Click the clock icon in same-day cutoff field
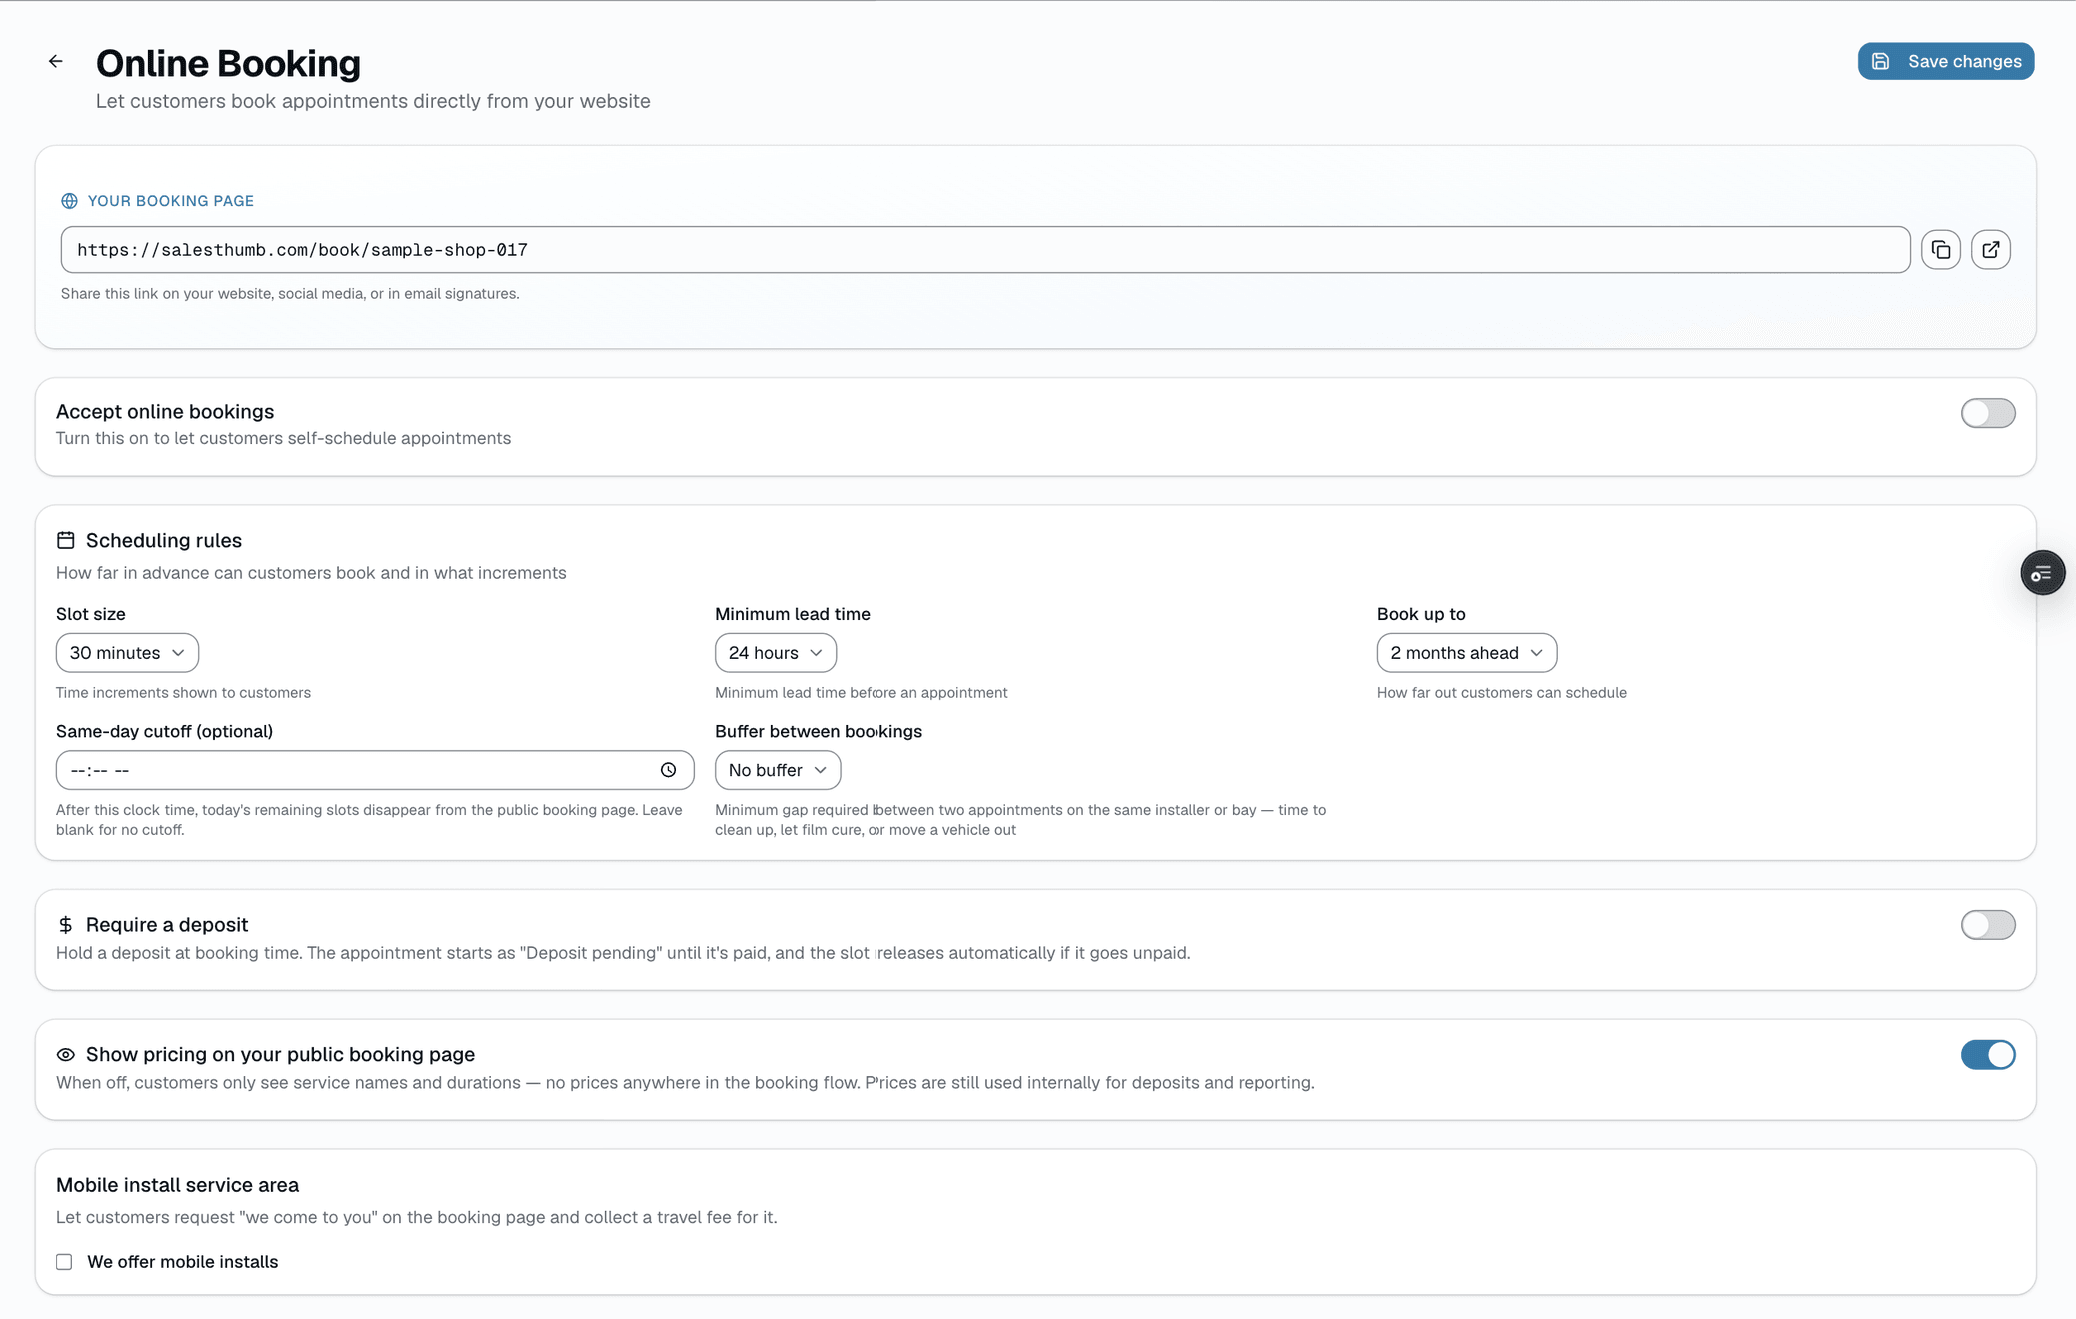2076x1319 pixels. (x=668, y=770)
